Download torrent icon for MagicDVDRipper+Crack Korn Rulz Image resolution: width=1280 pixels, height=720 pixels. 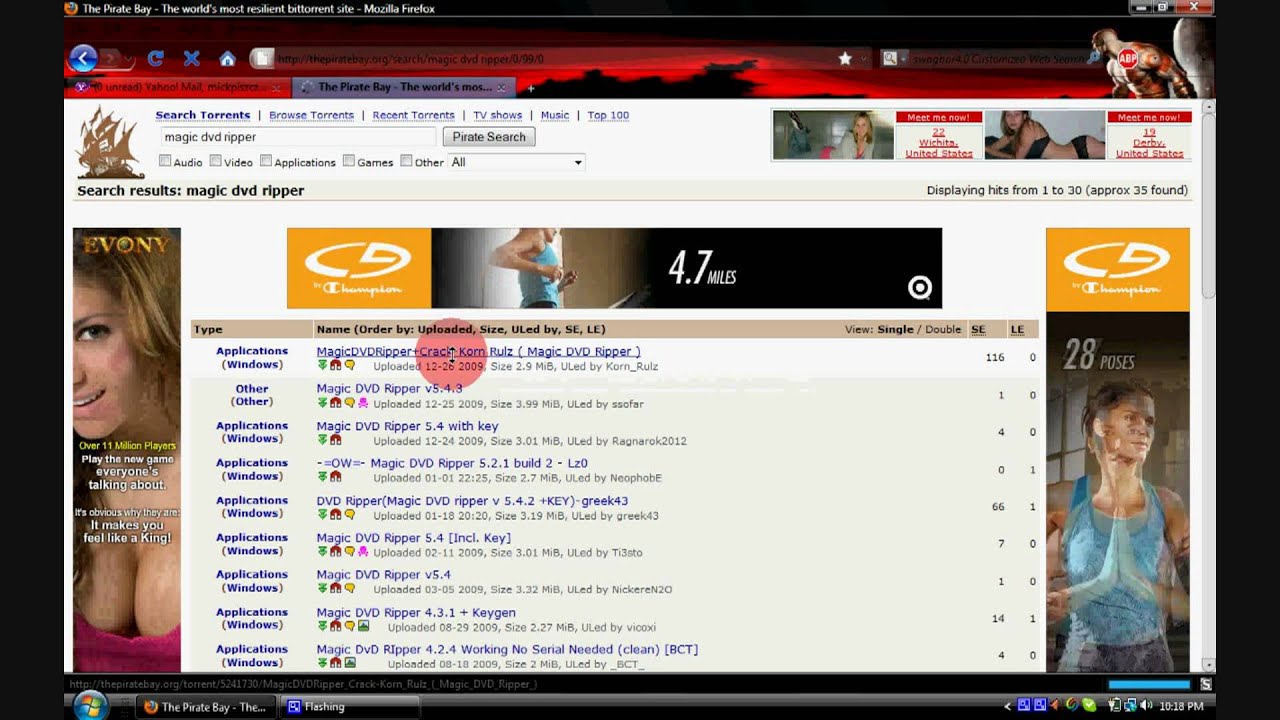click(322, 366)
